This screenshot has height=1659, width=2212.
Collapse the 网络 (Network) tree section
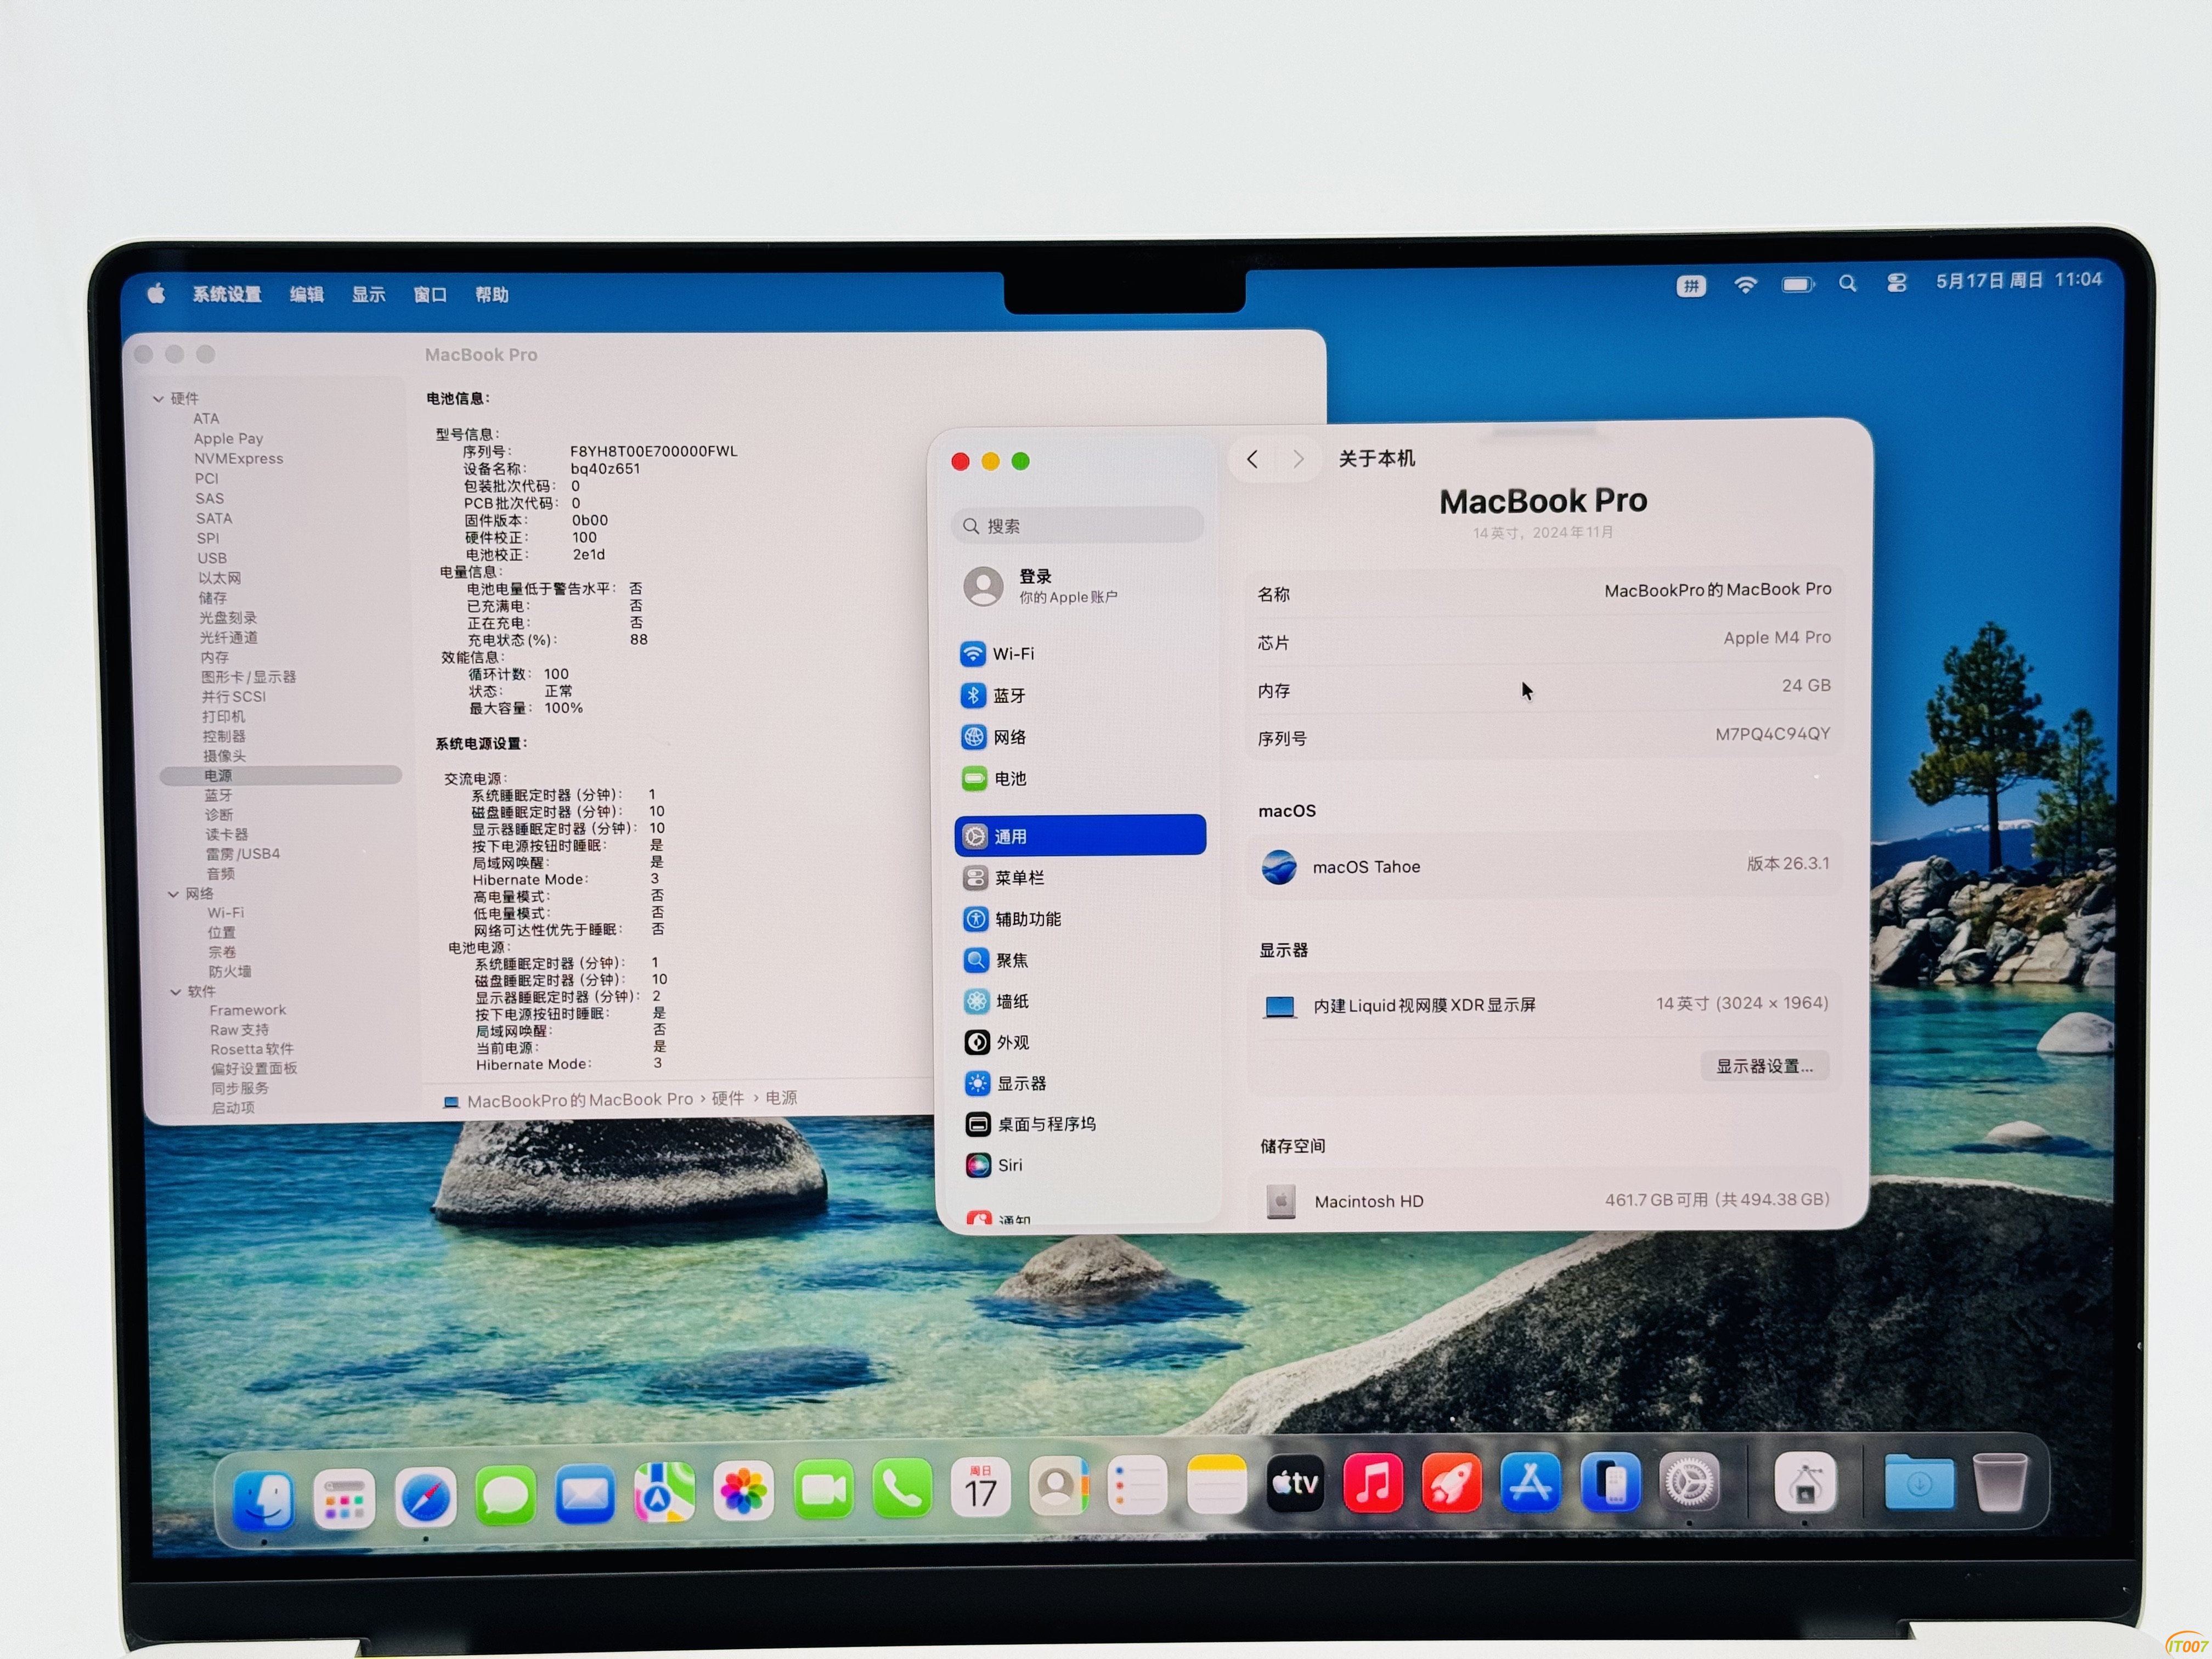point(173,894)
